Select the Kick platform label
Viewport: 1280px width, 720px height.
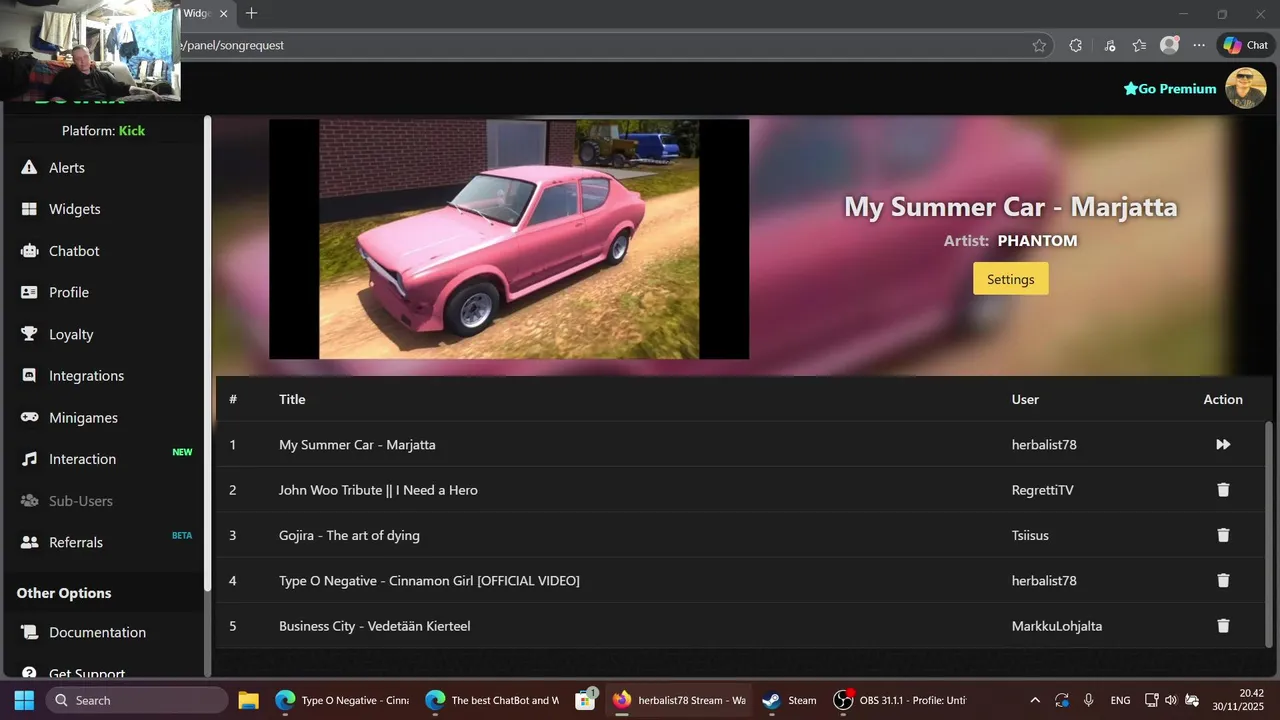point(132,131)
